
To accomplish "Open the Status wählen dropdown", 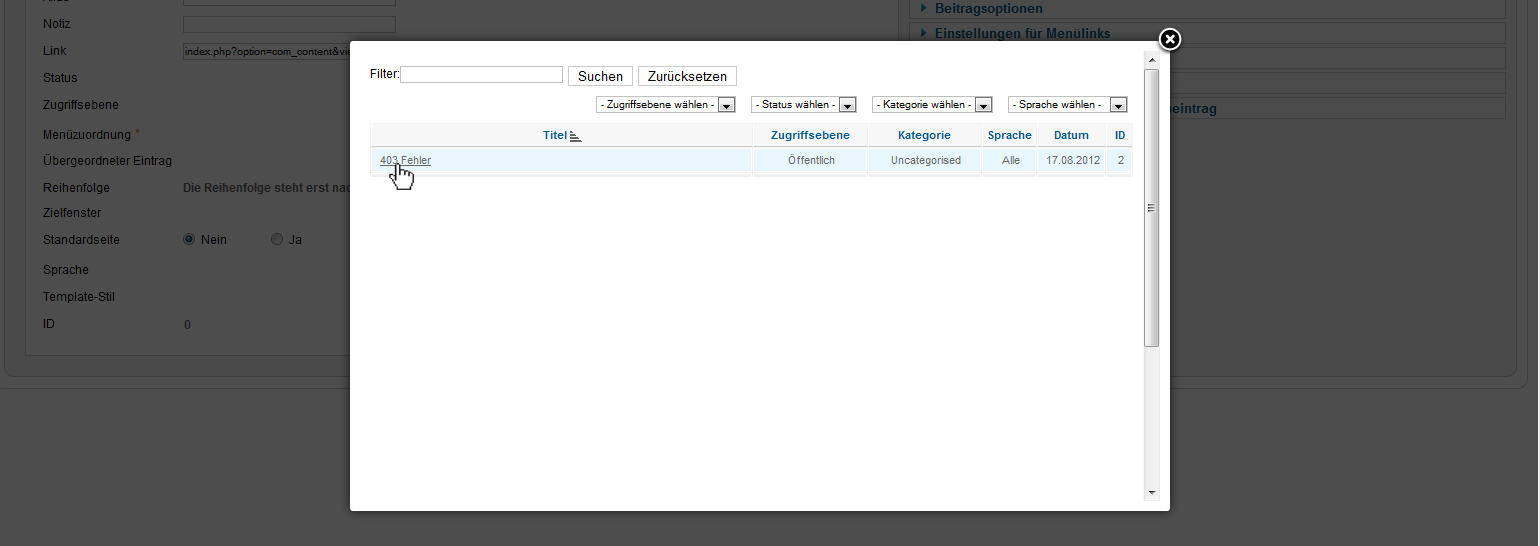I will [804, 105].
